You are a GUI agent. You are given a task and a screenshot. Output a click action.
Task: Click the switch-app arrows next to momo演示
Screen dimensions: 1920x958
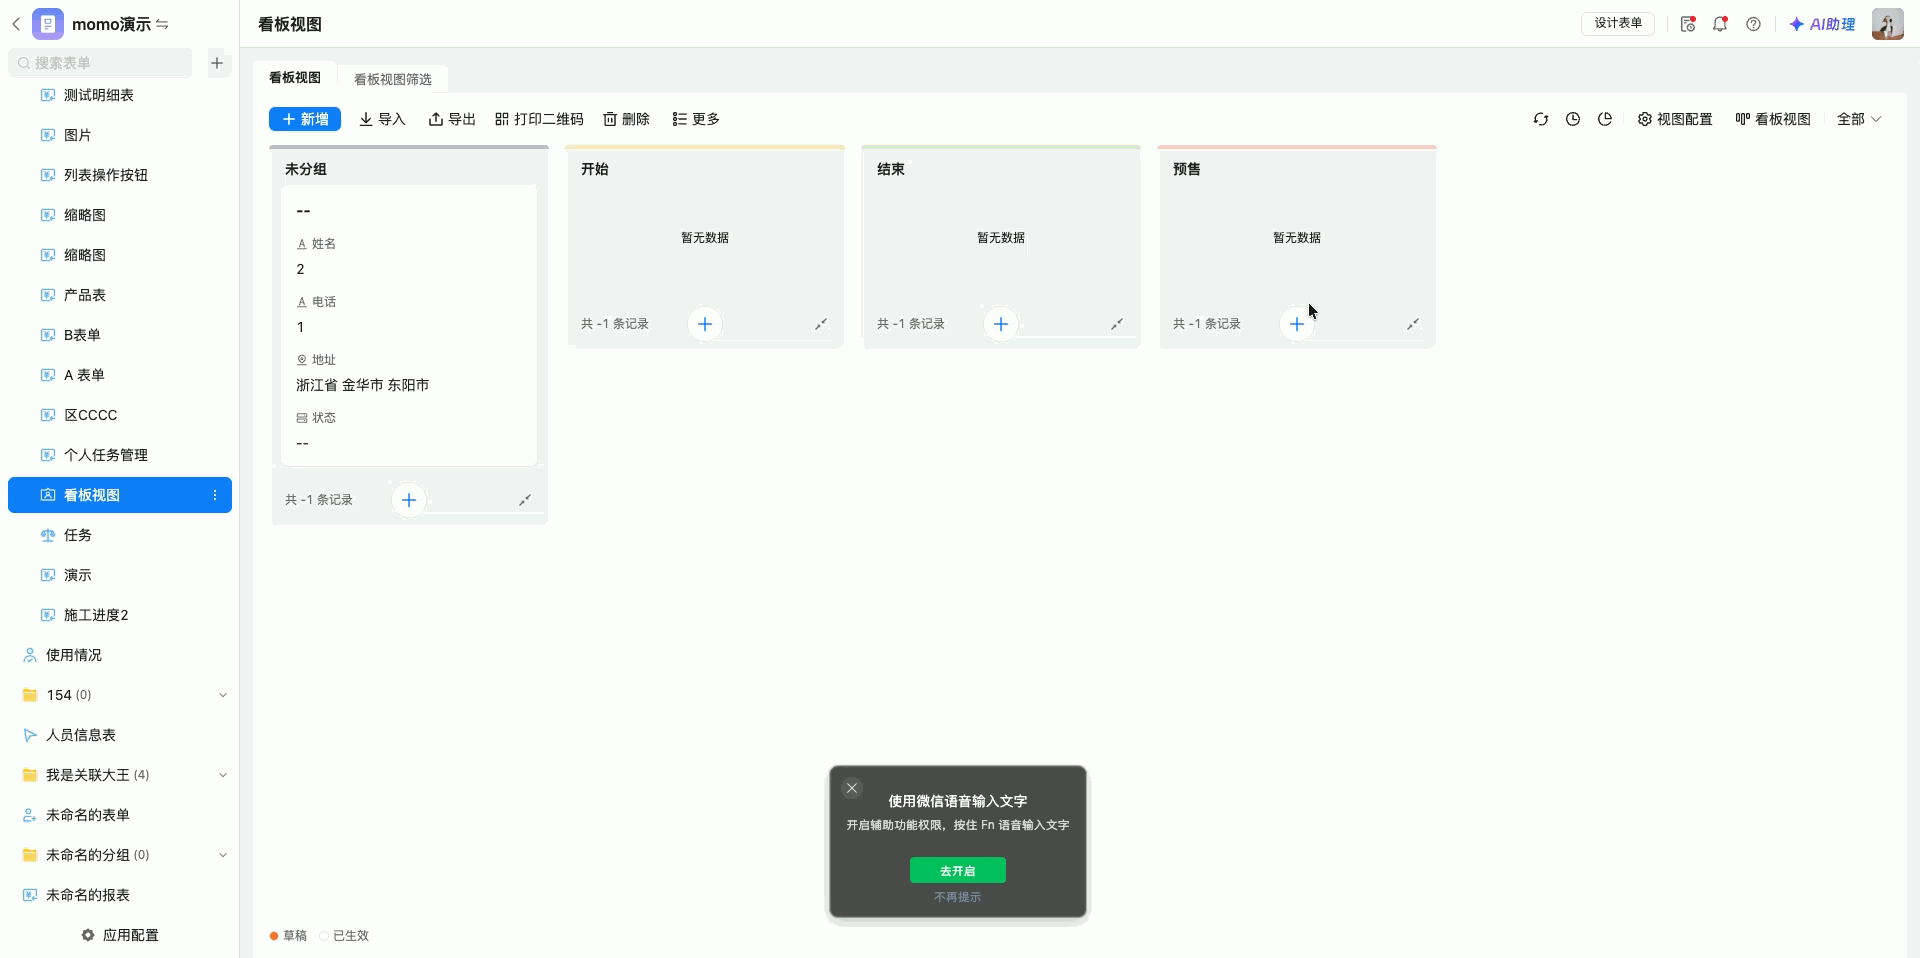(x=162, y=24)
